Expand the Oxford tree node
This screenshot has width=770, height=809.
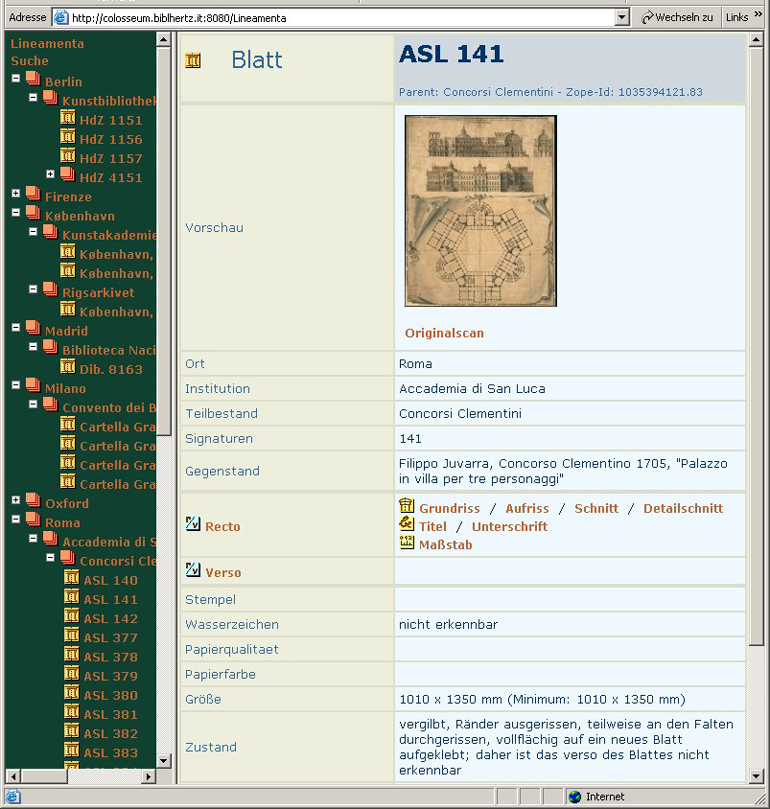[x=16, y=502]
